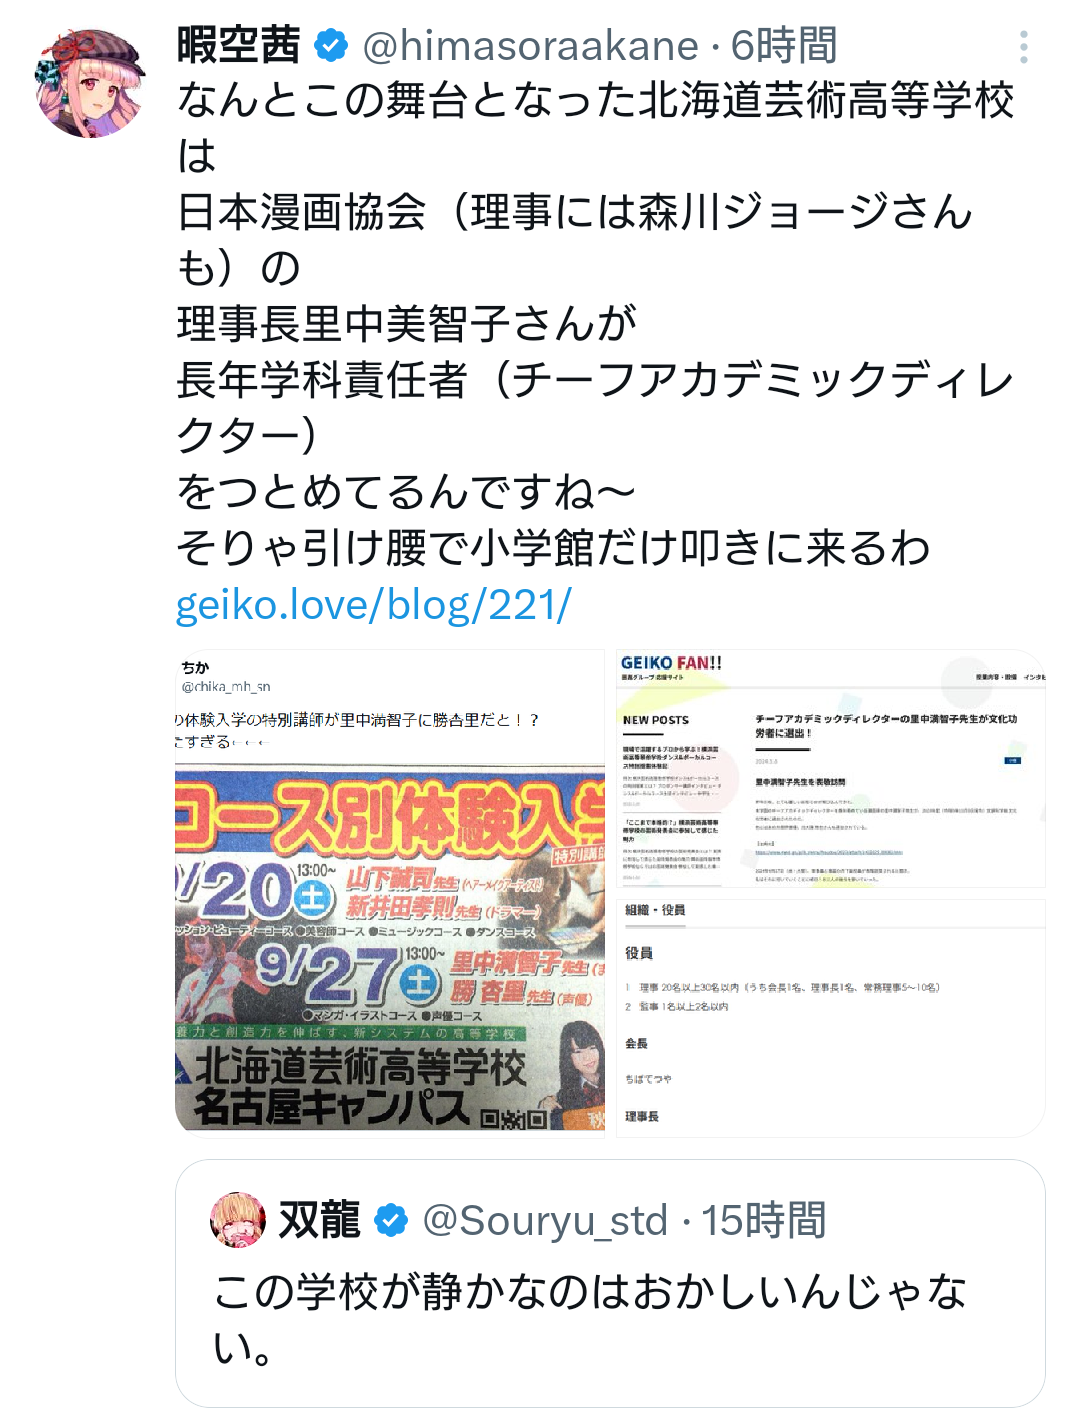Open 双龍's small avatar in quoted tweet

click(238, 1220)
